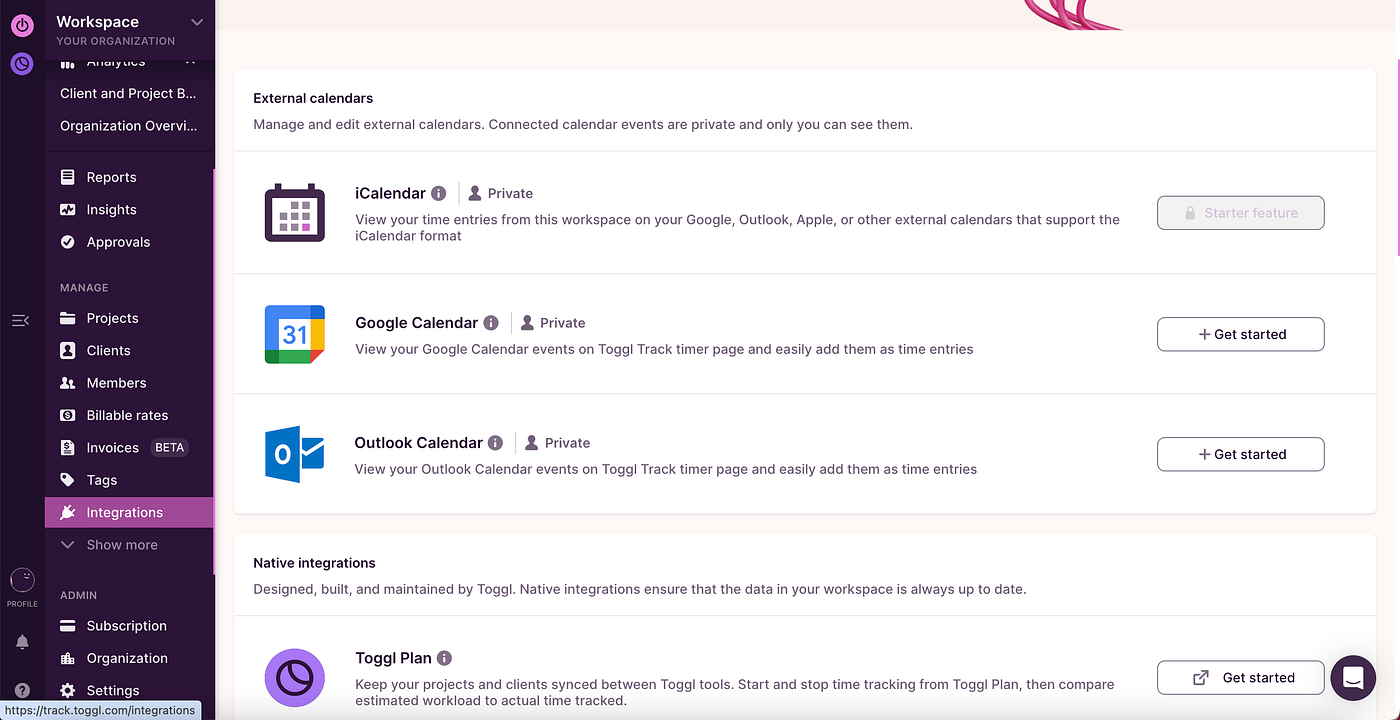1400x720 pixels.
Task: Collapse sidebar with the menu arrow icon
Action: (x=20, y=320)
